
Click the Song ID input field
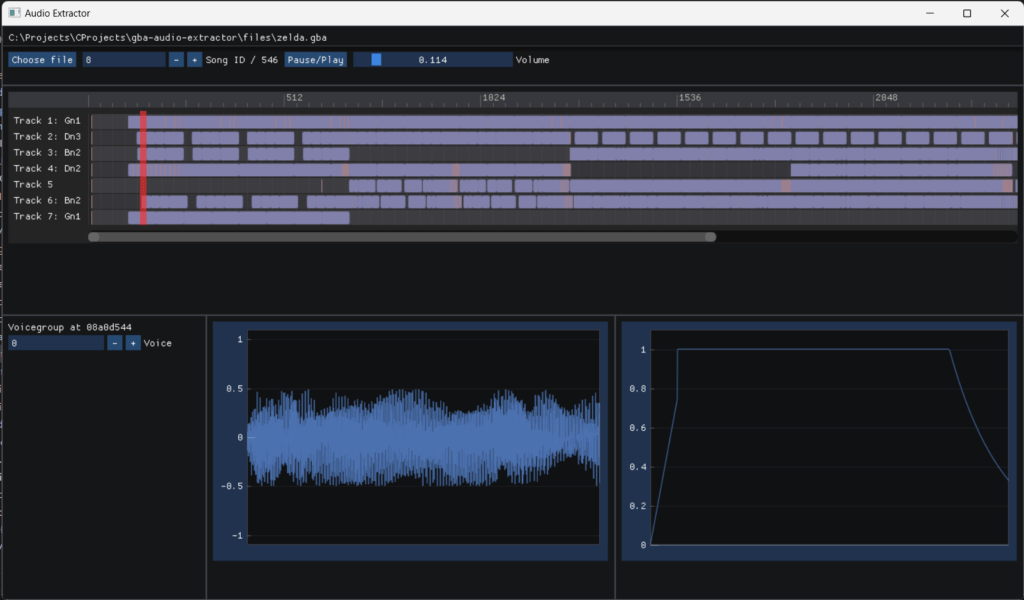click(x=124, y=60)
